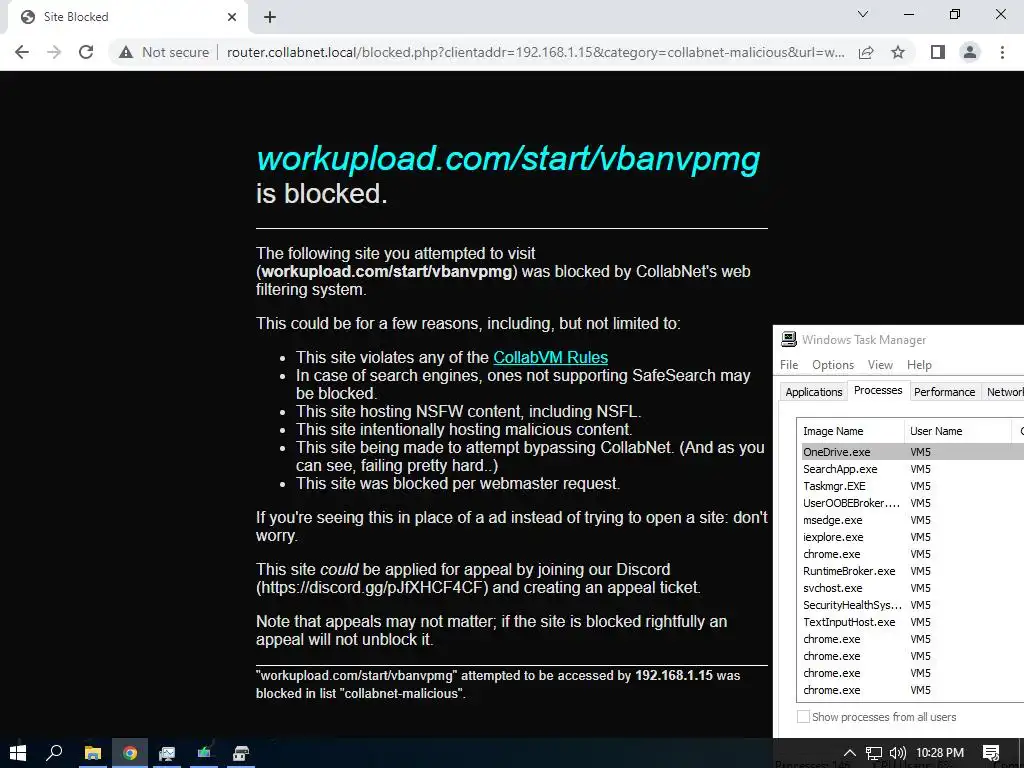1024x768 pixels.
Task: Open the notification center icon
Action: click(x=991, y=753)
